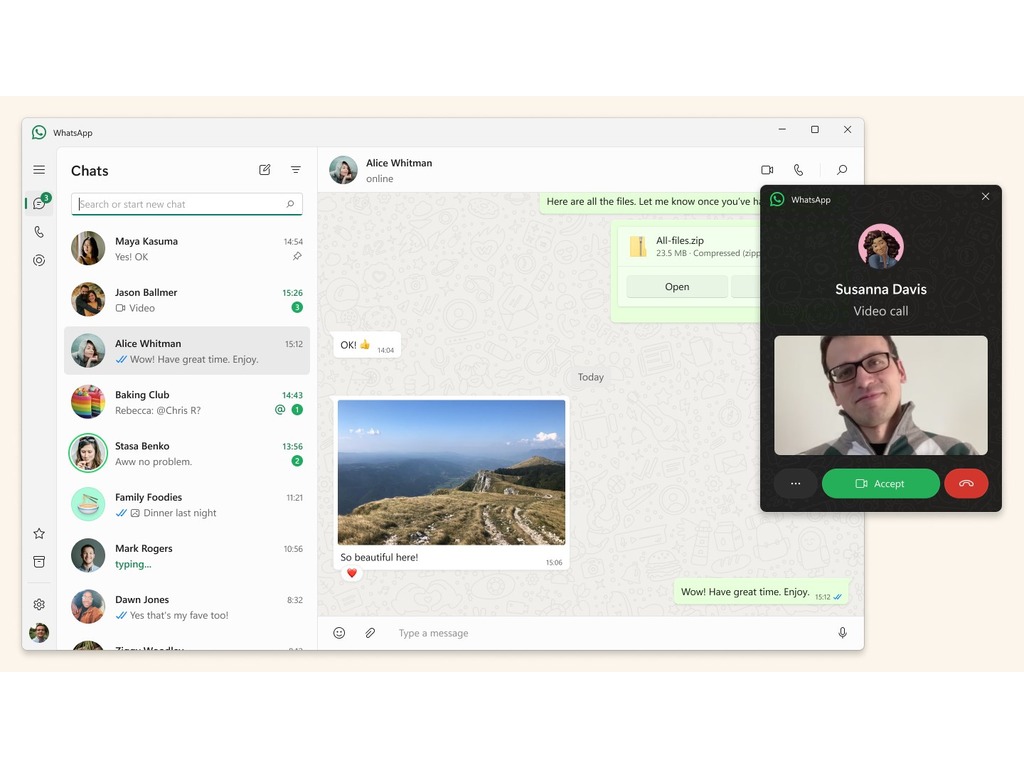The height and width of the screenshot is (768, 1024).
Task: Open more options on incoming call
Action: pyautogui.click(x=795, y=484)
